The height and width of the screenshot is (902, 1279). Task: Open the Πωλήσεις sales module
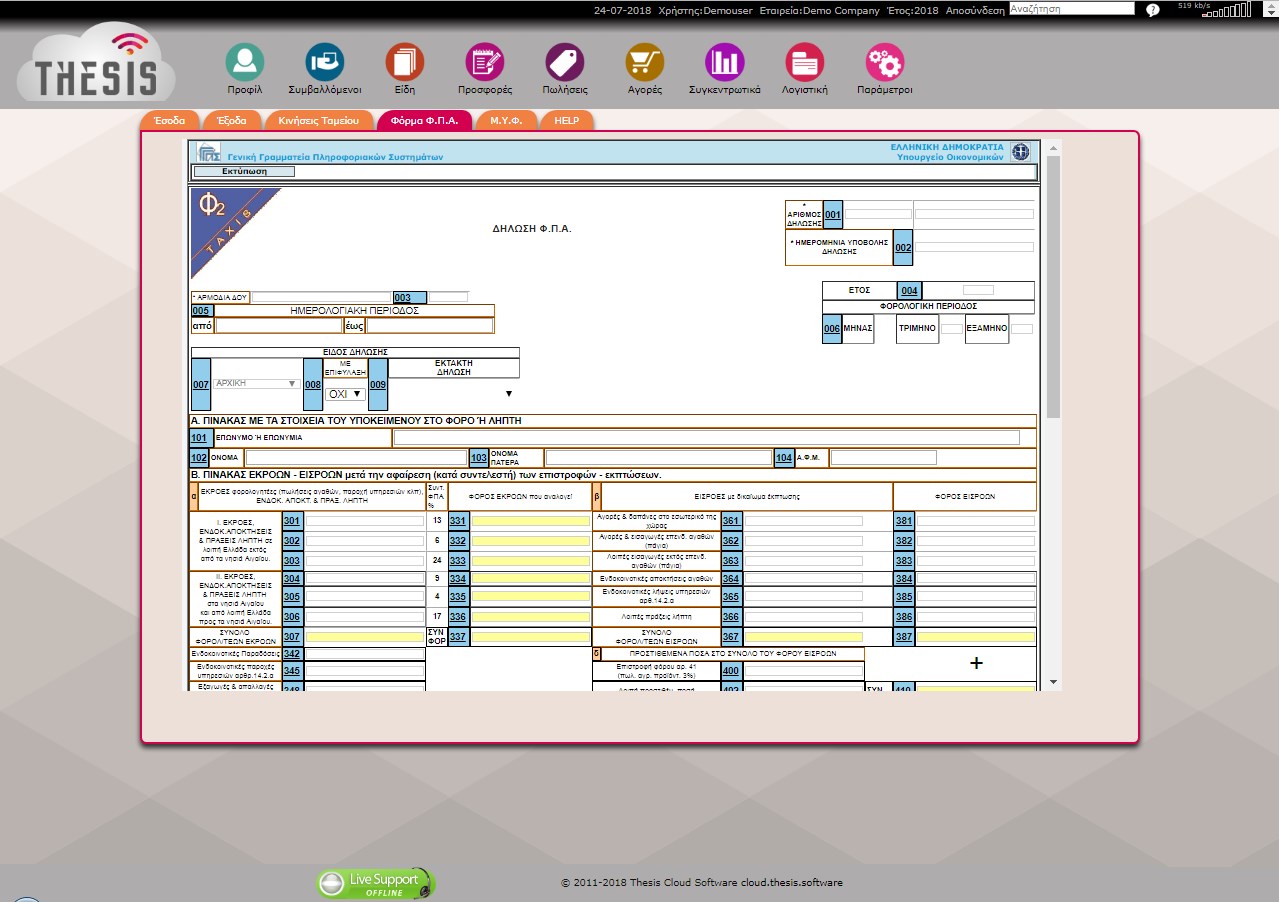pos(565,63)
